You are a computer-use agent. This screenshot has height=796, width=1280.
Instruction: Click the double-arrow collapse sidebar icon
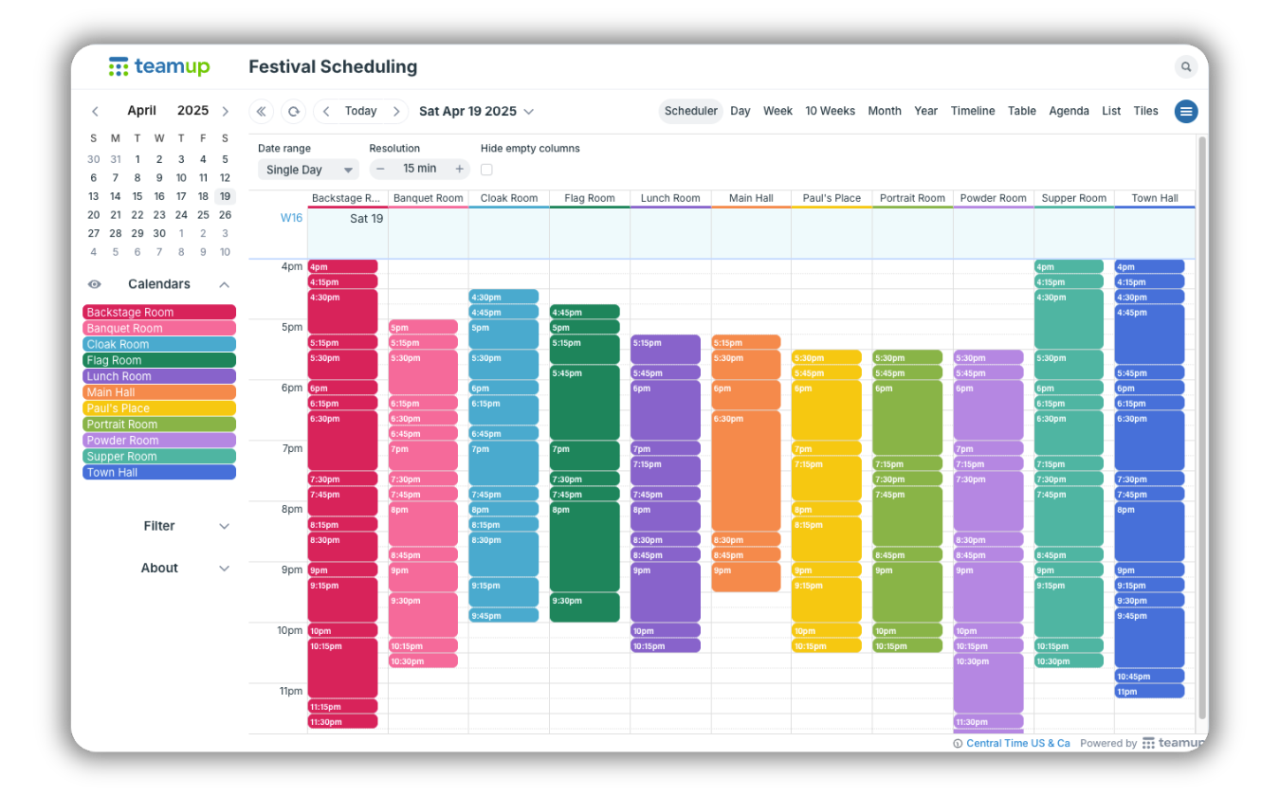tap(262, 111)
